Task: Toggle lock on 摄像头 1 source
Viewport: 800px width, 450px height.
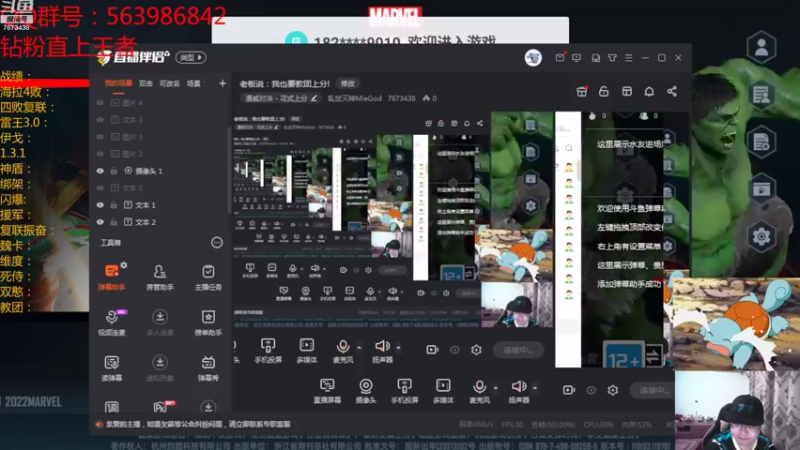Action: click(x=114, y=171)
